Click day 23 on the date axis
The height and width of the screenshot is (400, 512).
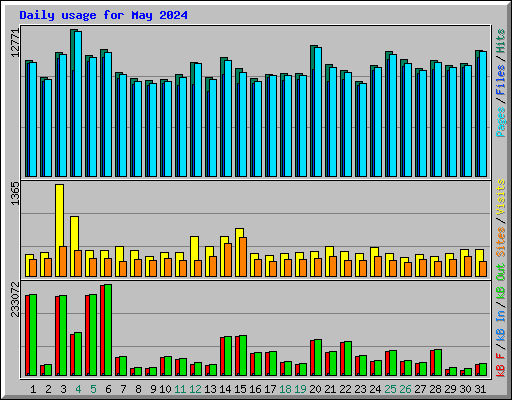click(360, 389)
